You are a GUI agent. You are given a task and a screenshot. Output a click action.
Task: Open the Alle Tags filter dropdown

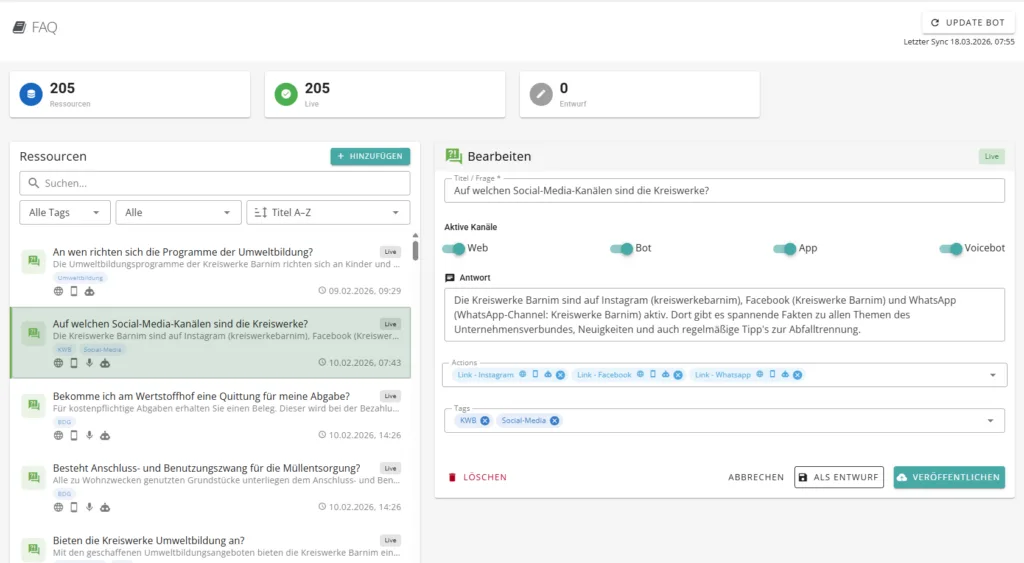click(x=65, y=213)
